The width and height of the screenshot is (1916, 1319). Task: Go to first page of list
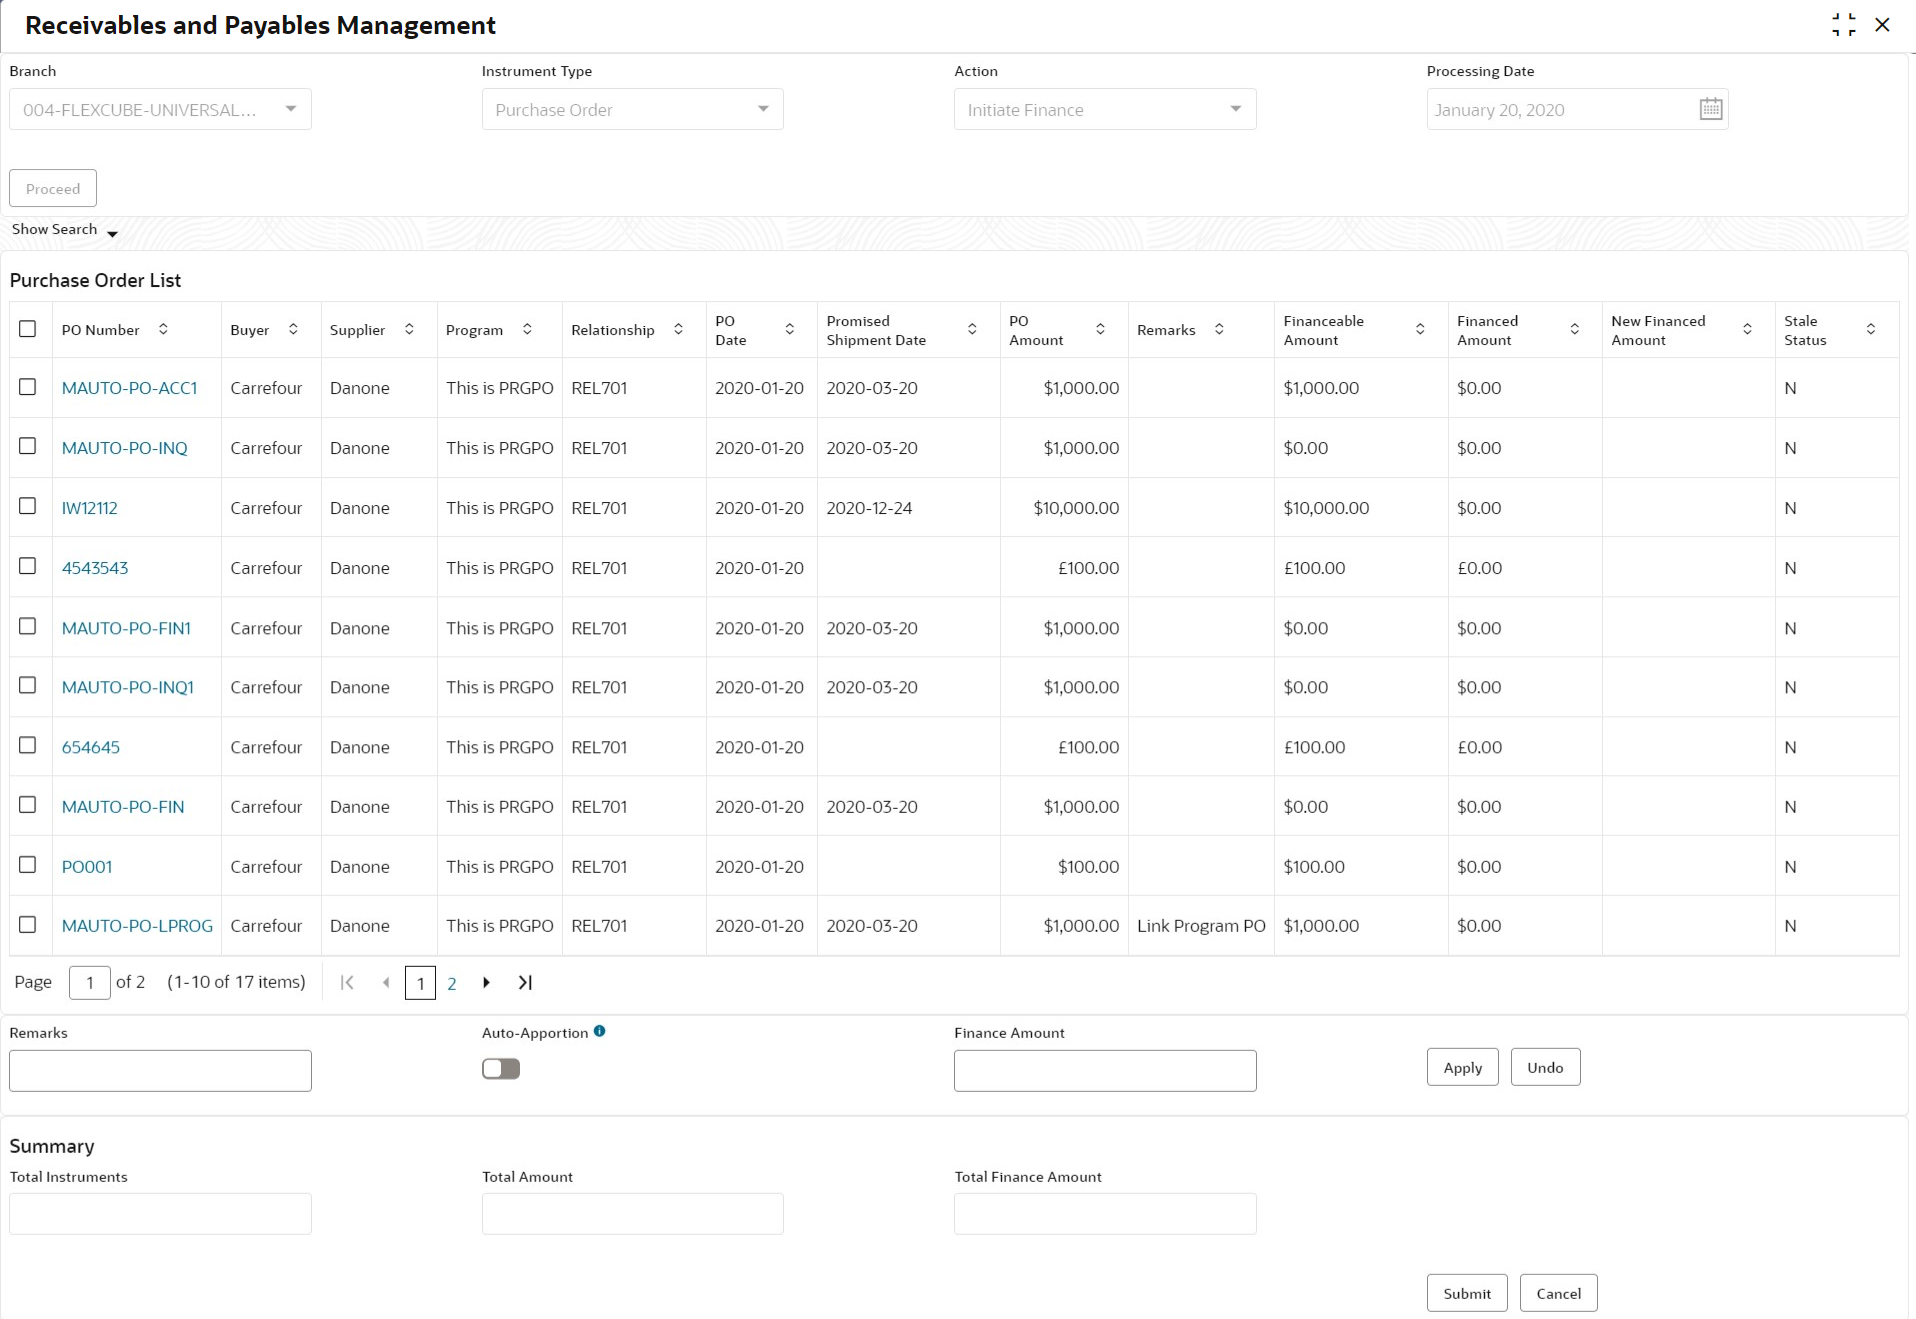[x=347, y=983]
